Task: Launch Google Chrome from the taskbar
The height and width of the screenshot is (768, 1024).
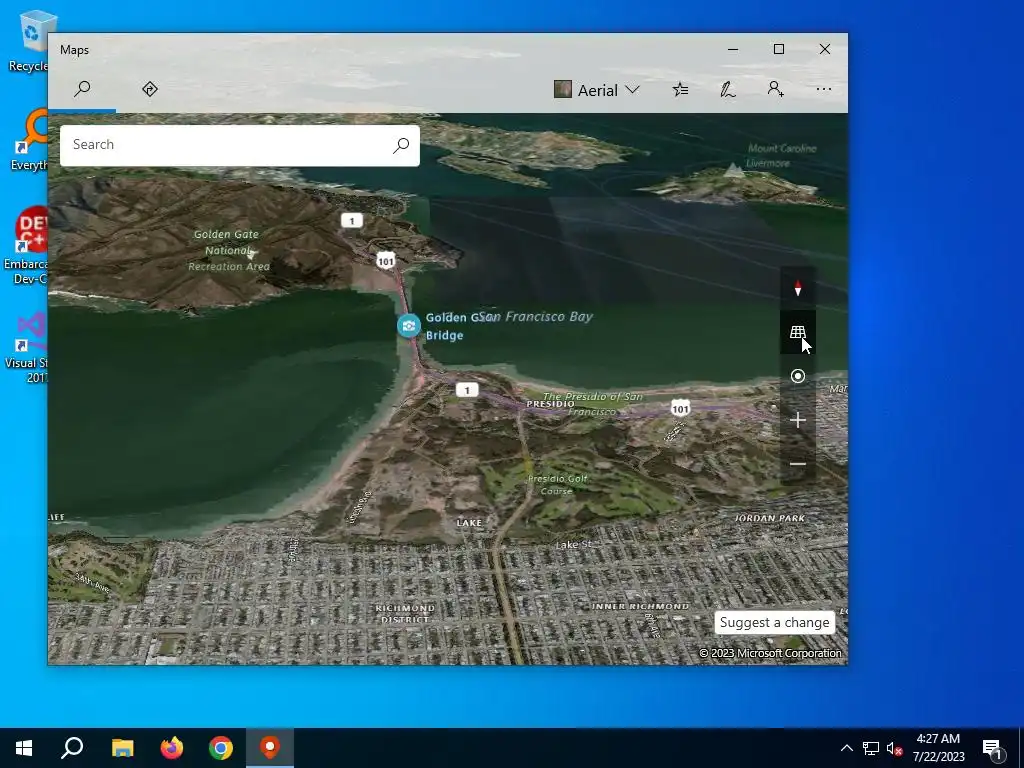Action: 221,748
